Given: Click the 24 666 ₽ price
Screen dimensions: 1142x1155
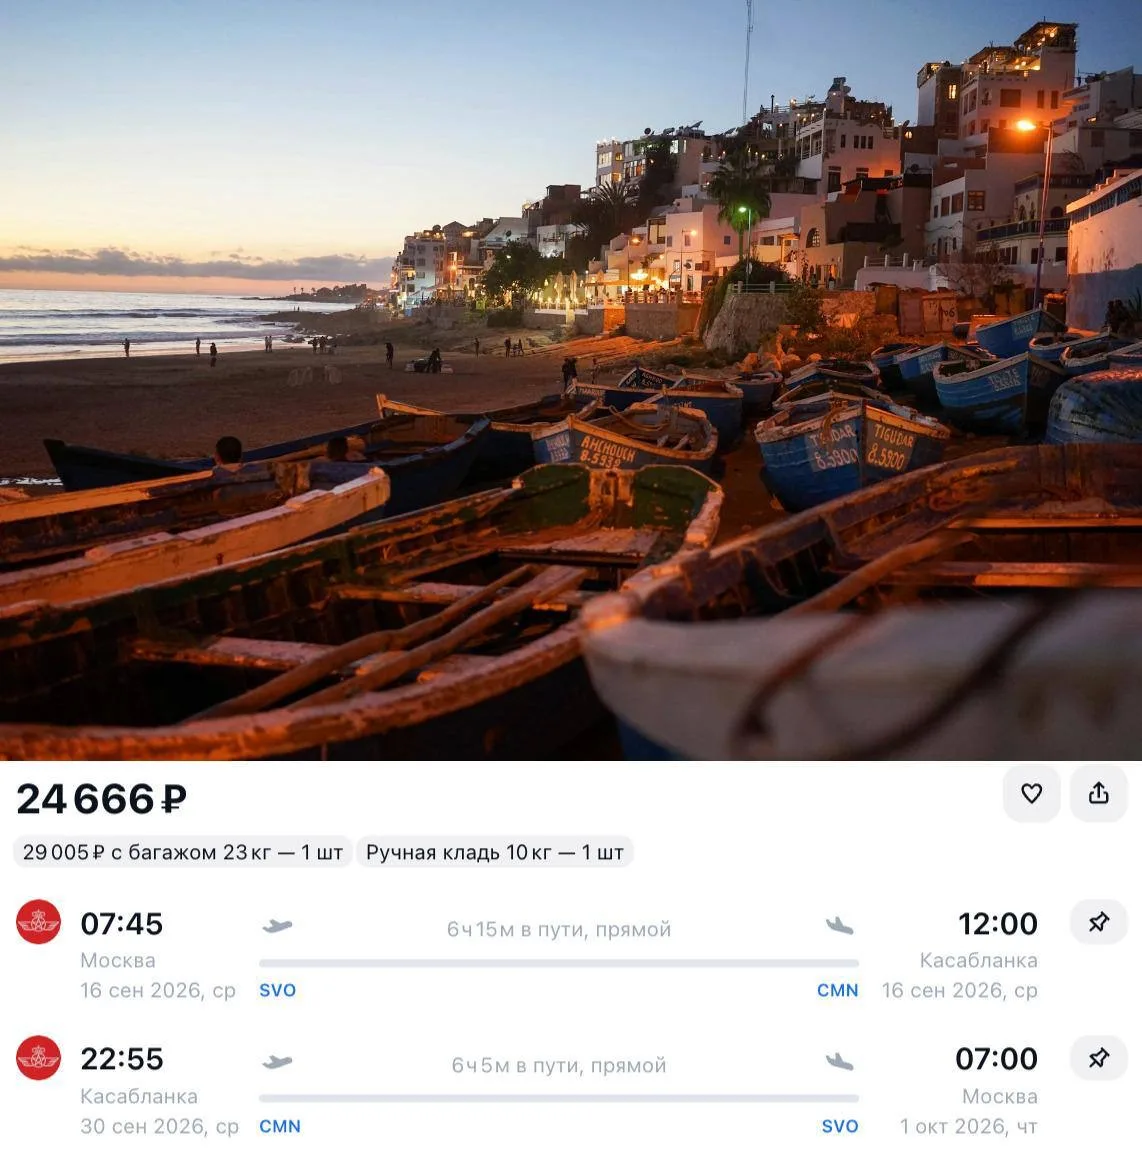Looking at the screenshot, I should pos(102,799).
